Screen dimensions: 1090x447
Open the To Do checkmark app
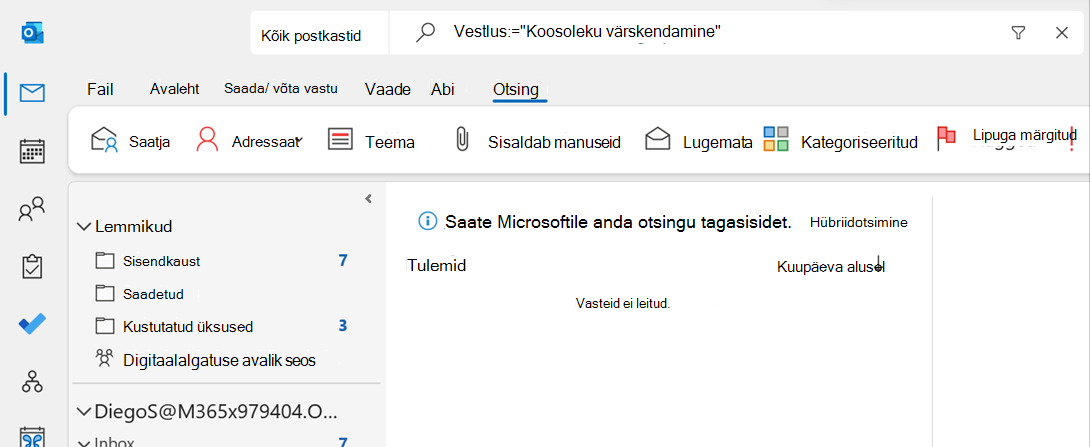pyautogui.click(x=32, y=323)
